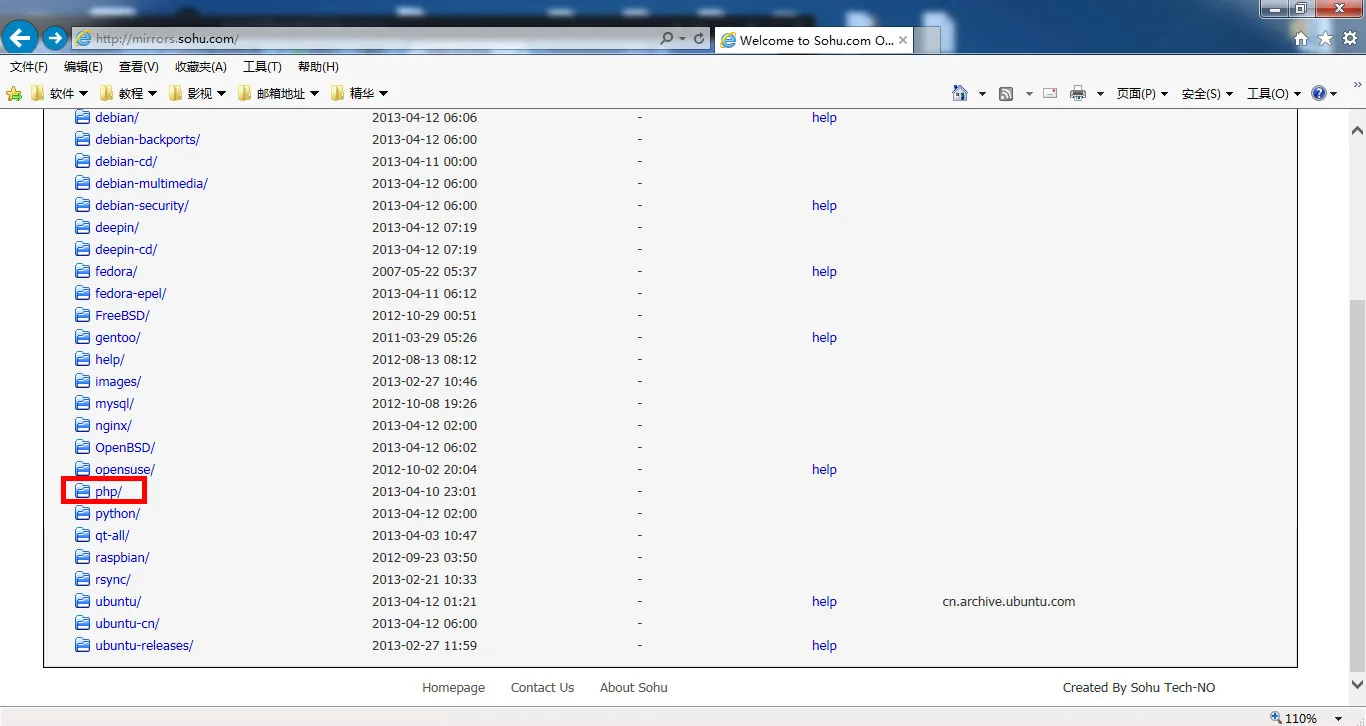This screenshot has width=1366, height=726.
Task: Select the Welcome to Sohu.com tab
Action: [x=815, y=40]
